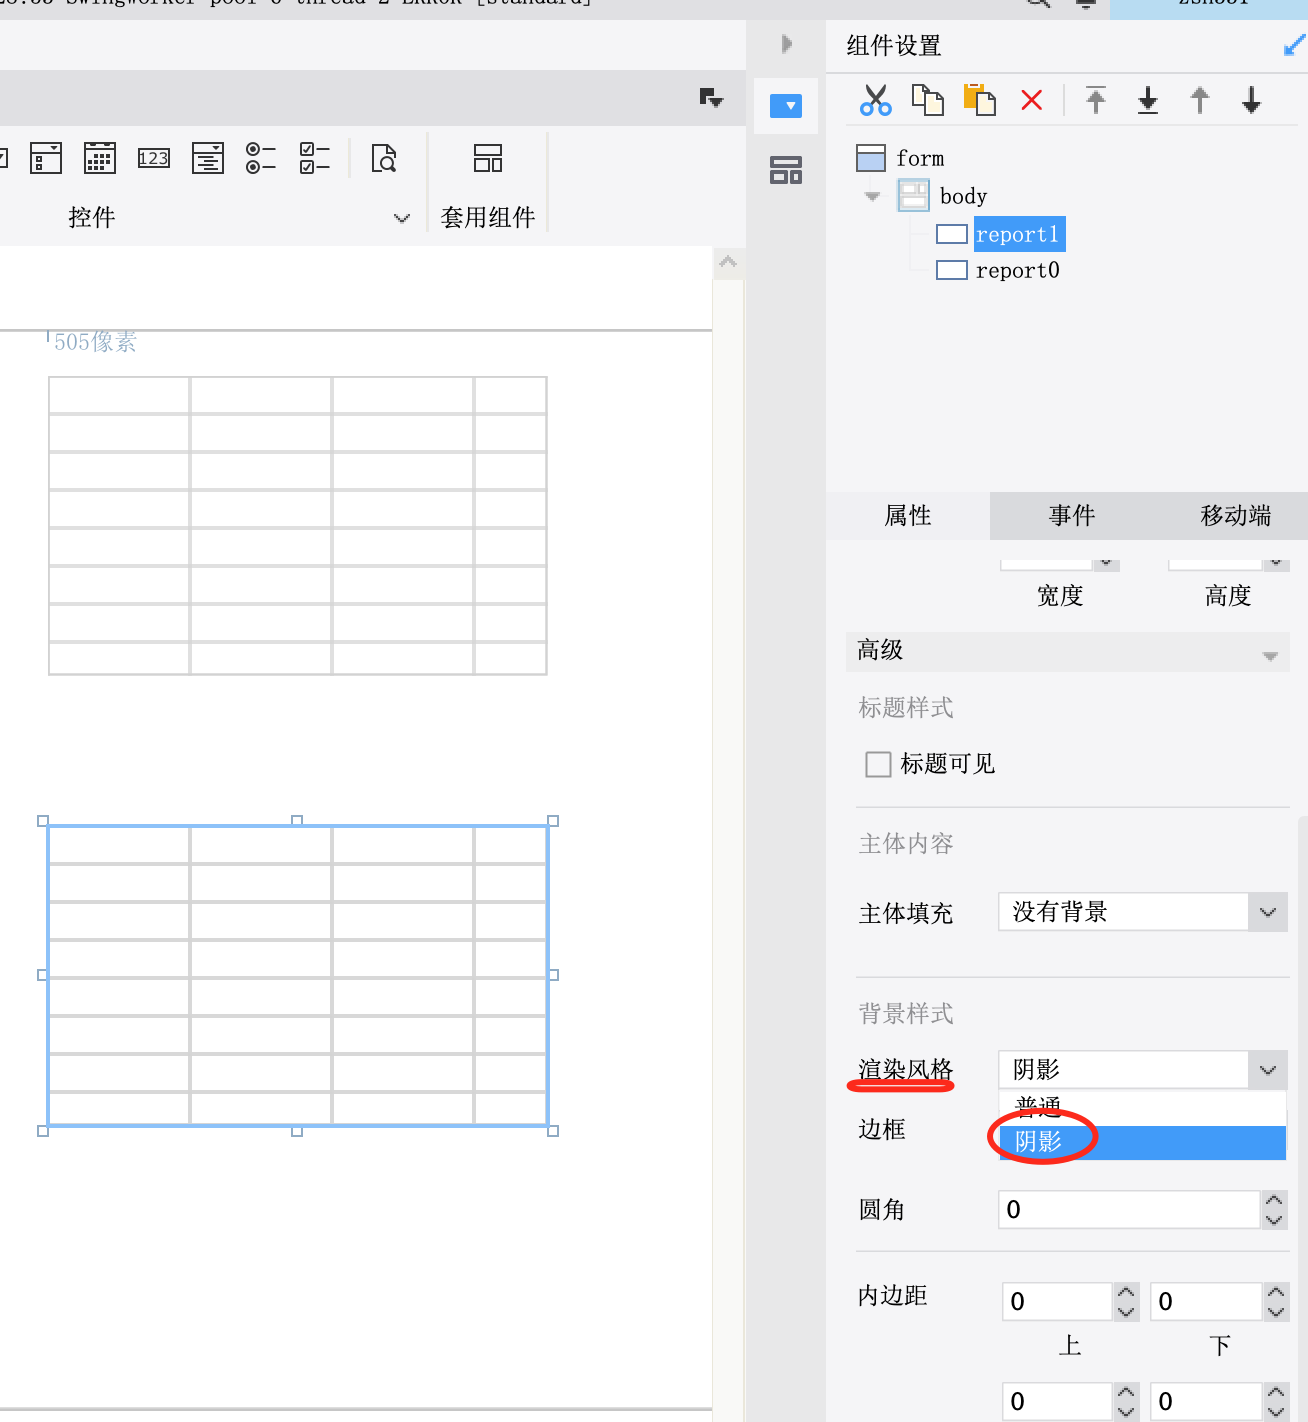Select the number 123 widget icon
This screenshot has width=1308, height=1422.
154,158
